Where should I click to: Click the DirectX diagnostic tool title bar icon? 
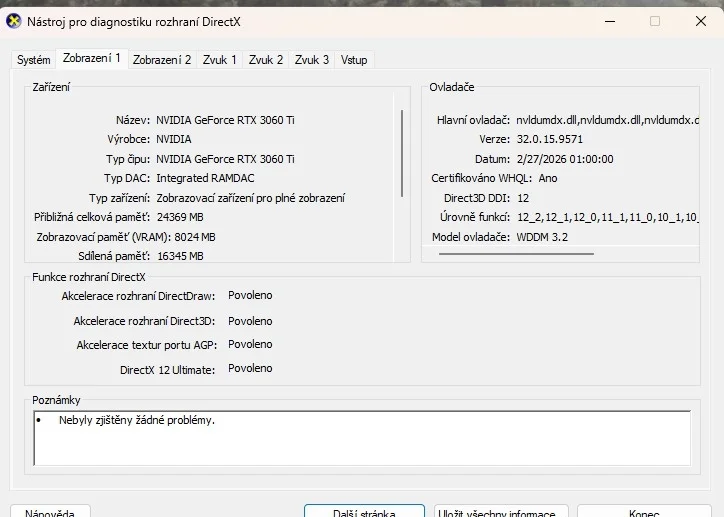pyautogui.click(x=14, y=20)
